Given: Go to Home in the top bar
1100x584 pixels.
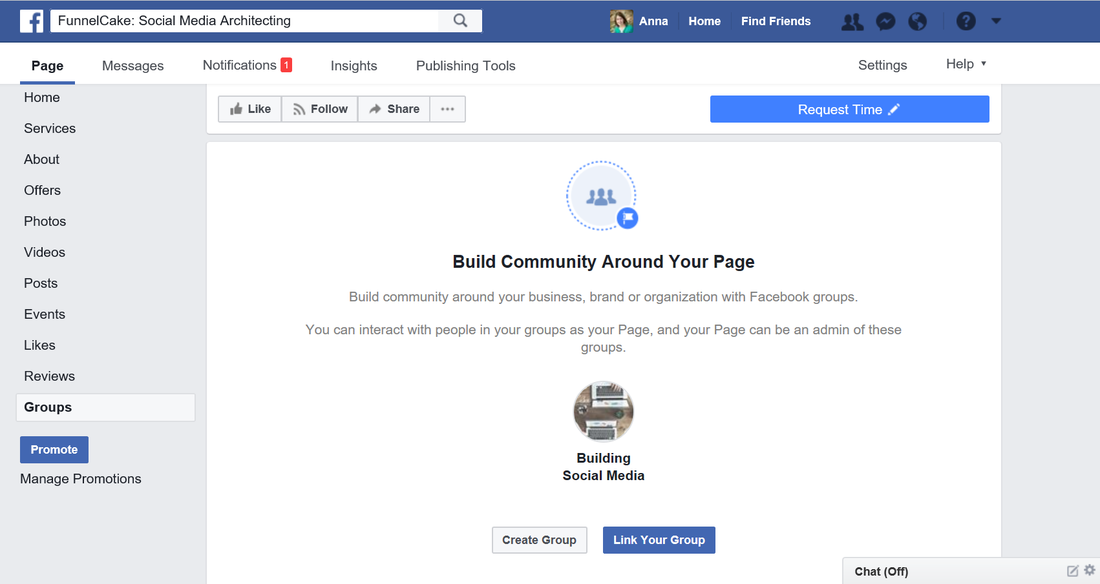Looking at the screenshot, I should pyautogui.click(x=704, y=21).
